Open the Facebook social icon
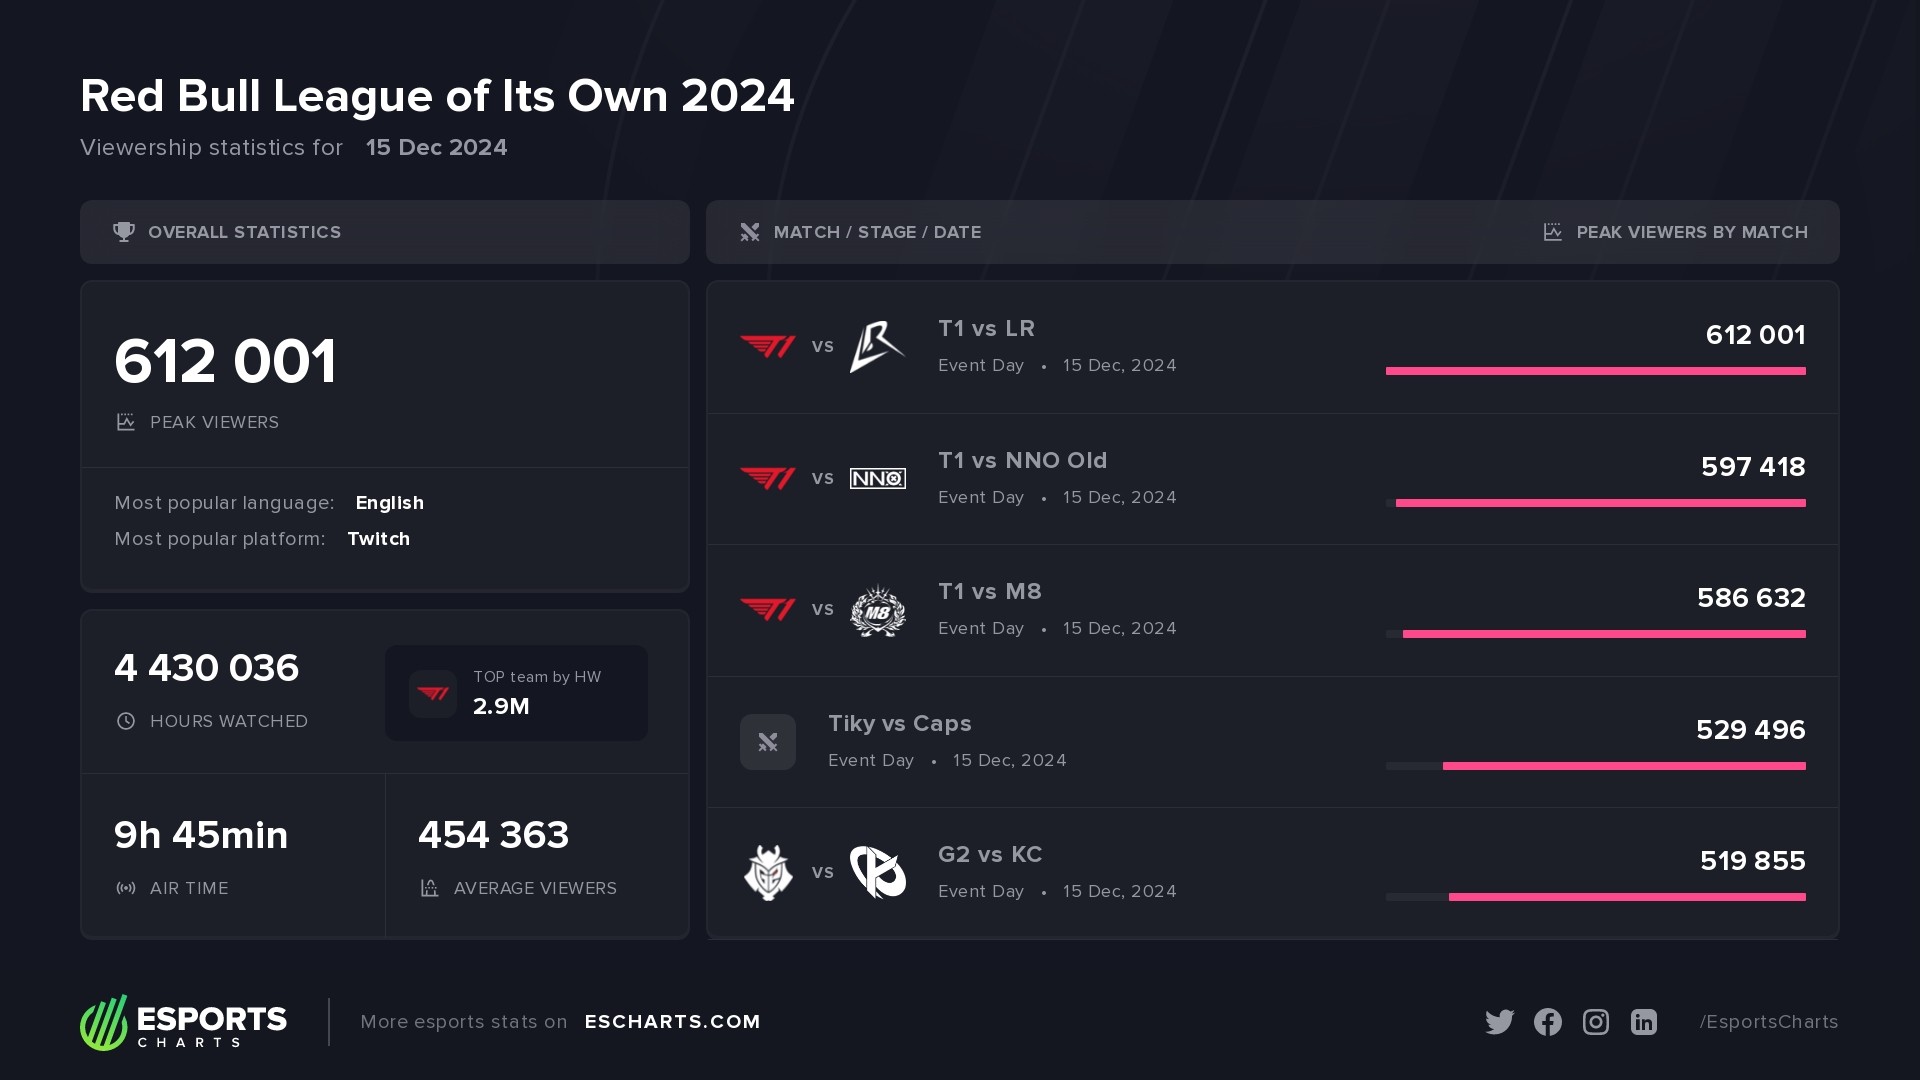This screenshot has width=1920, height=1080. point(1547,1022)
